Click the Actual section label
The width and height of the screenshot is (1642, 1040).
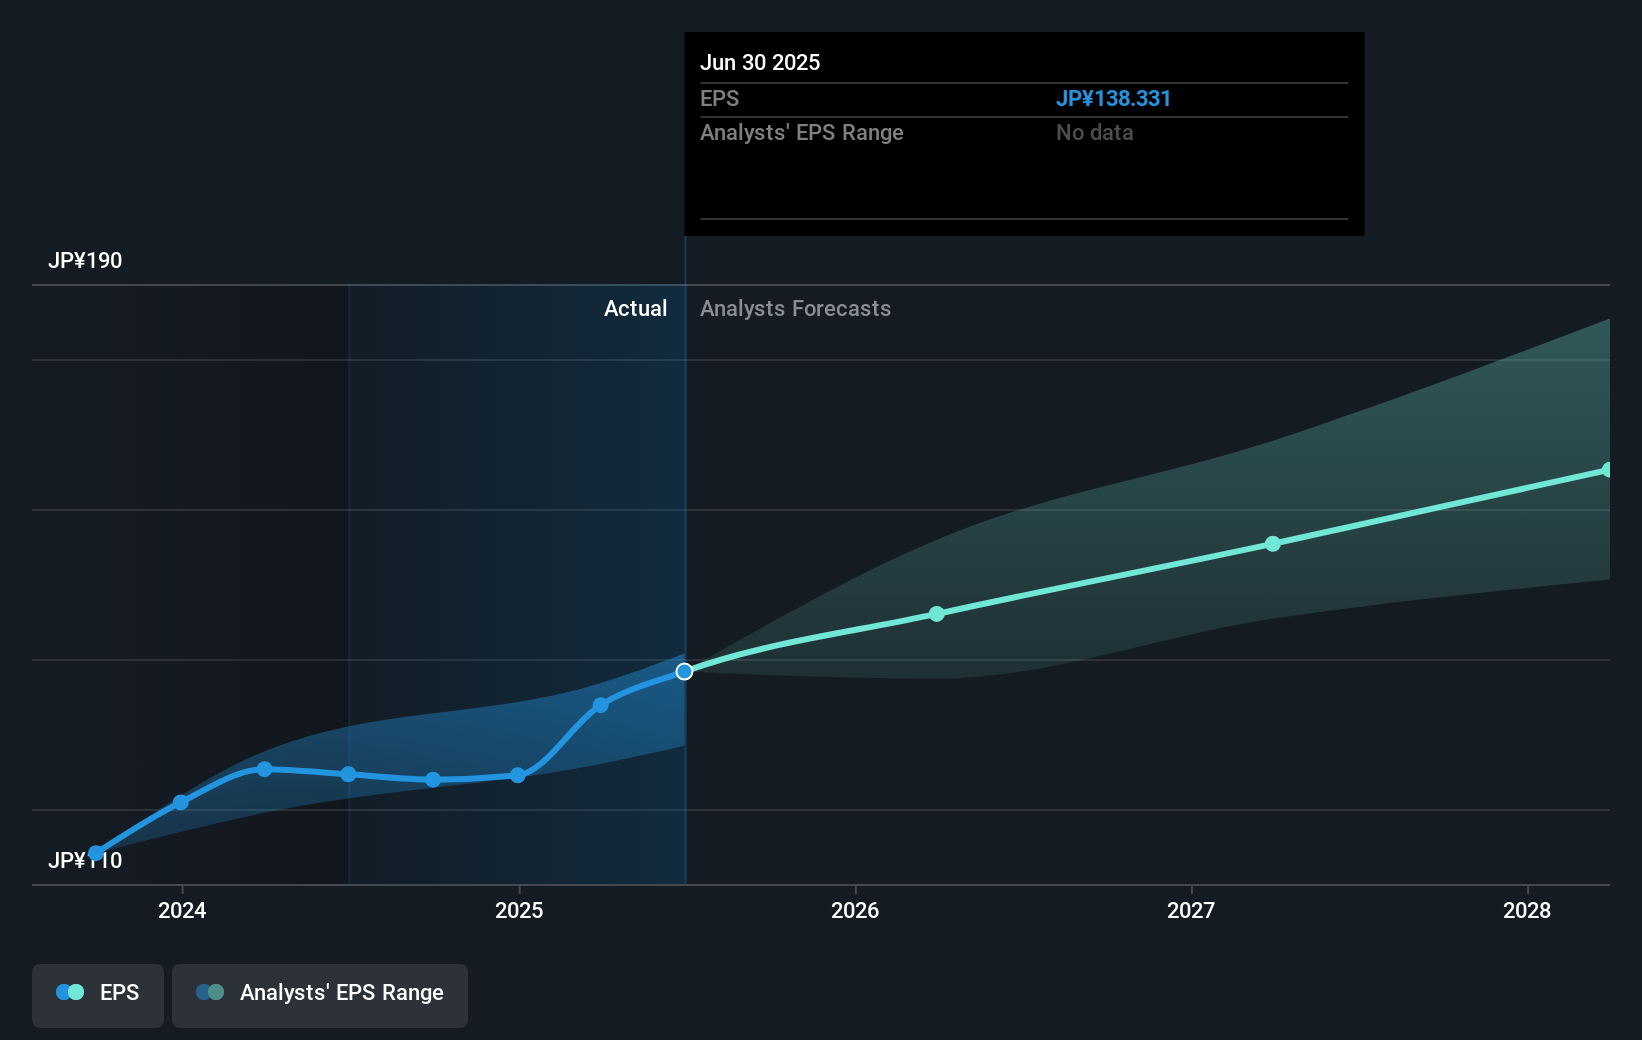[x=635, y=308]
